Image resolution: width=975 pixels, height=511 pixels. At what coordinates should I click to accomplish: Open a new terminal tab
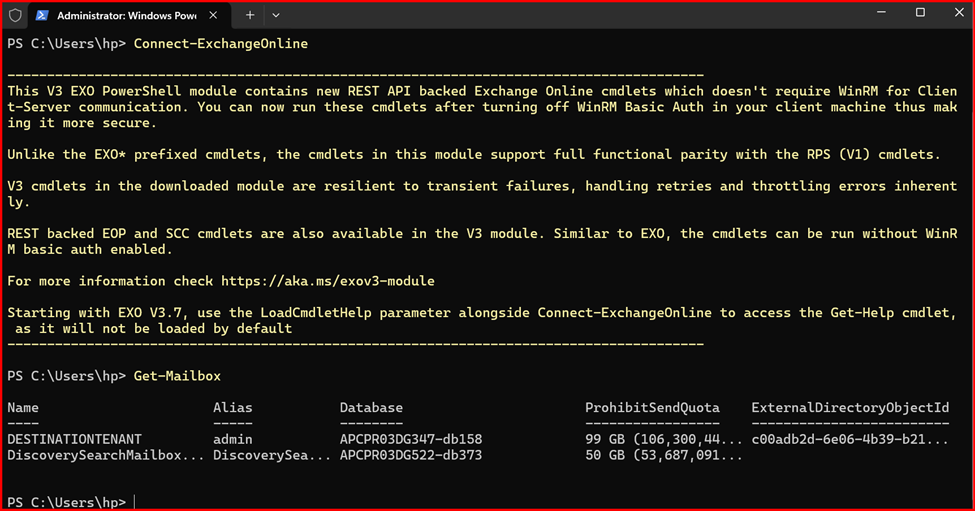[x=250, y=16]
